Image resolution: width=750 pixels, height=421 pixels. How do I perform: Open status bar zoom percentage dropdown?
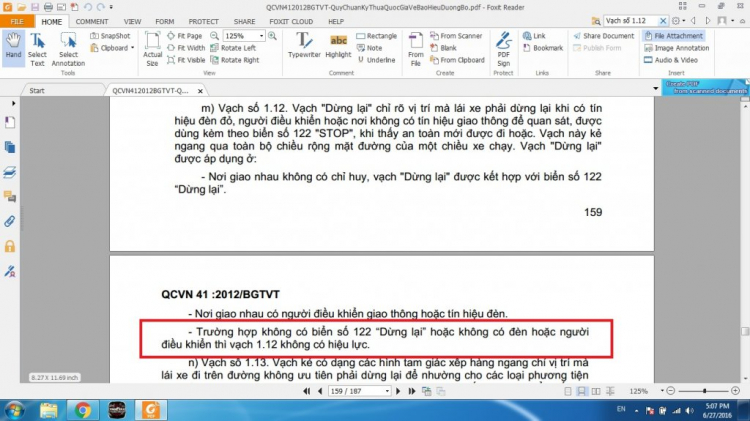pyautogui.click(x=662, y=391)
